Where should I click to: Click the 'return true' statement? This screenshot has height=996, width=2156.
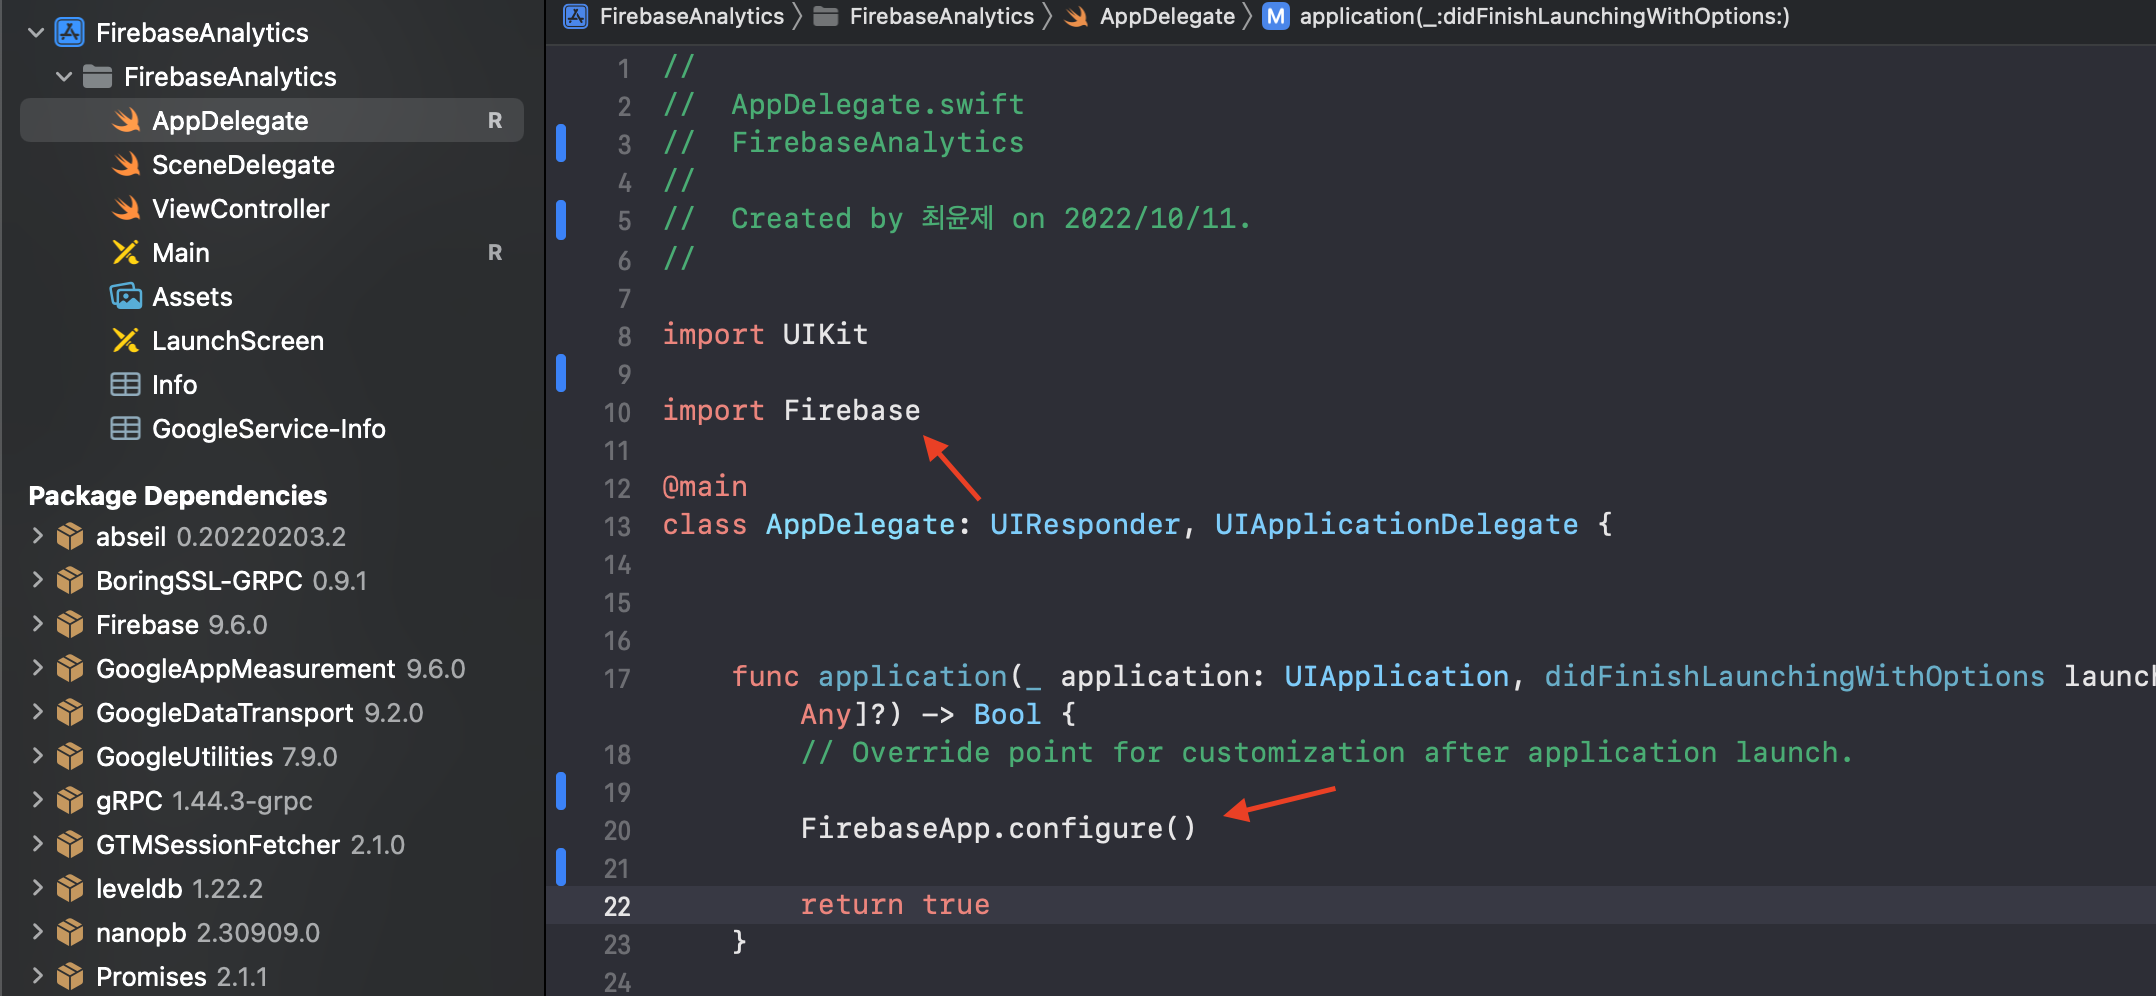895,904
